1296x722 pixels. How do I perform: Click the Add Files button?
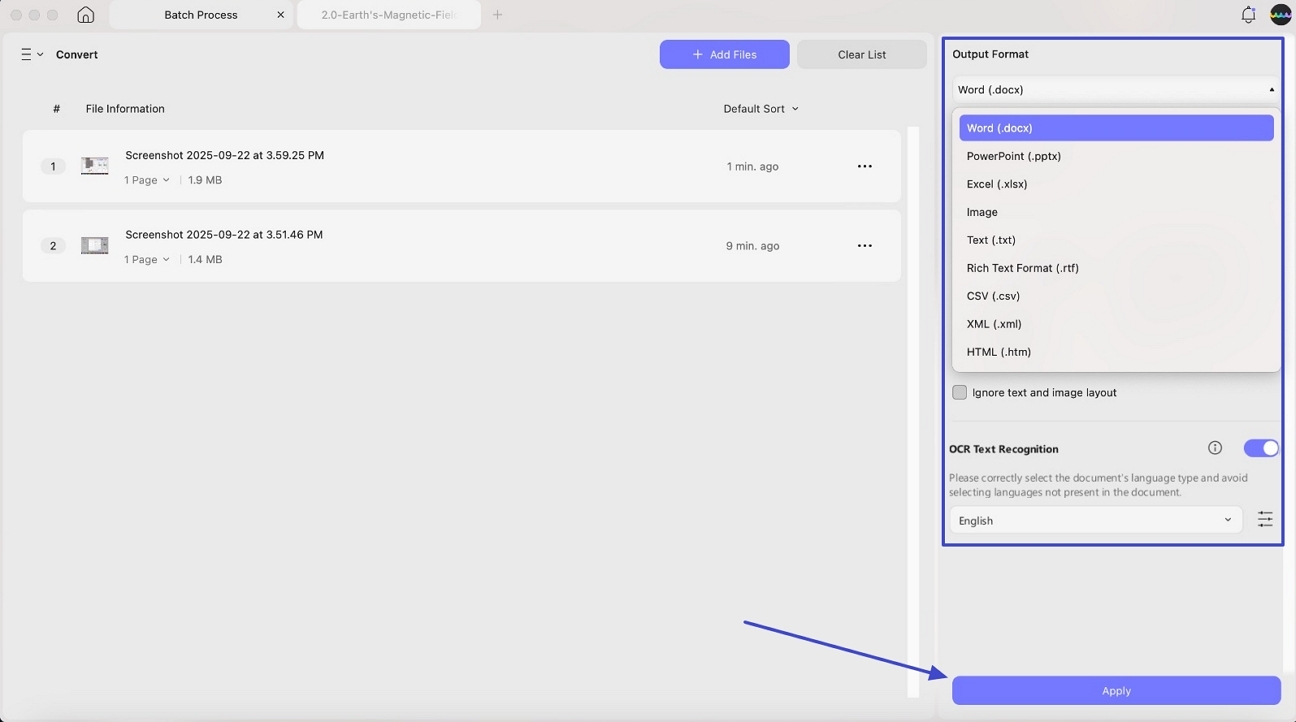(x=724, y=54)
